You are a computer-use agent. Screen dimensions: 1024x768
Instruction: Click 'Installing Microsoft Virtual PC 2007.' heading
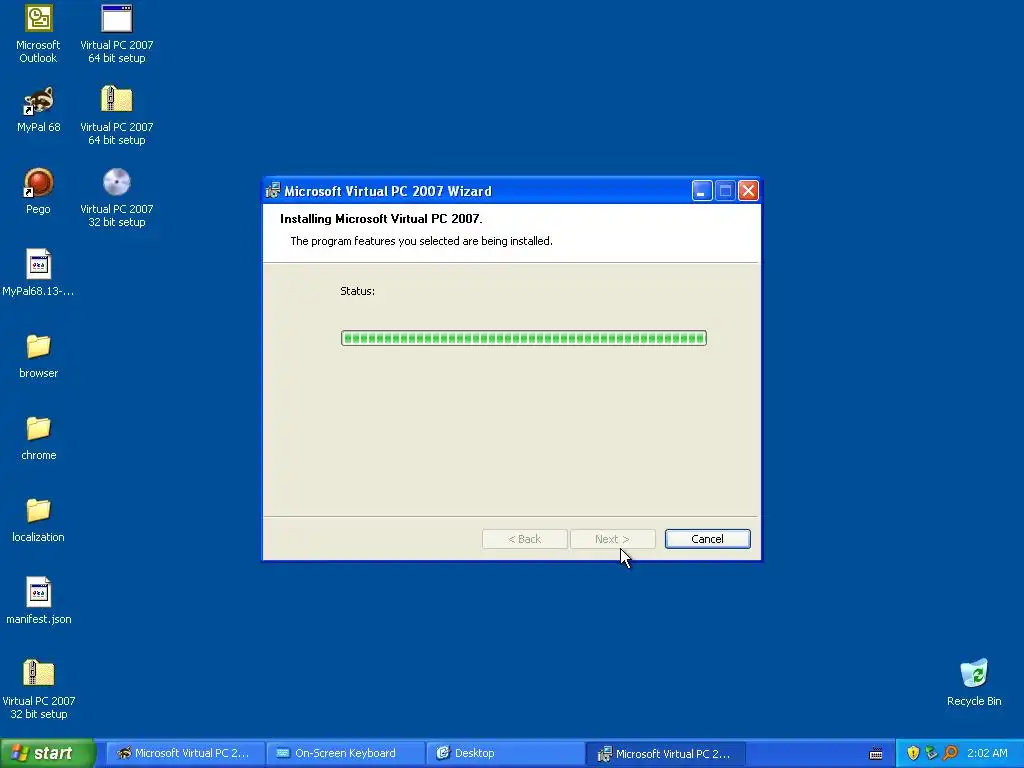point(381,219)
